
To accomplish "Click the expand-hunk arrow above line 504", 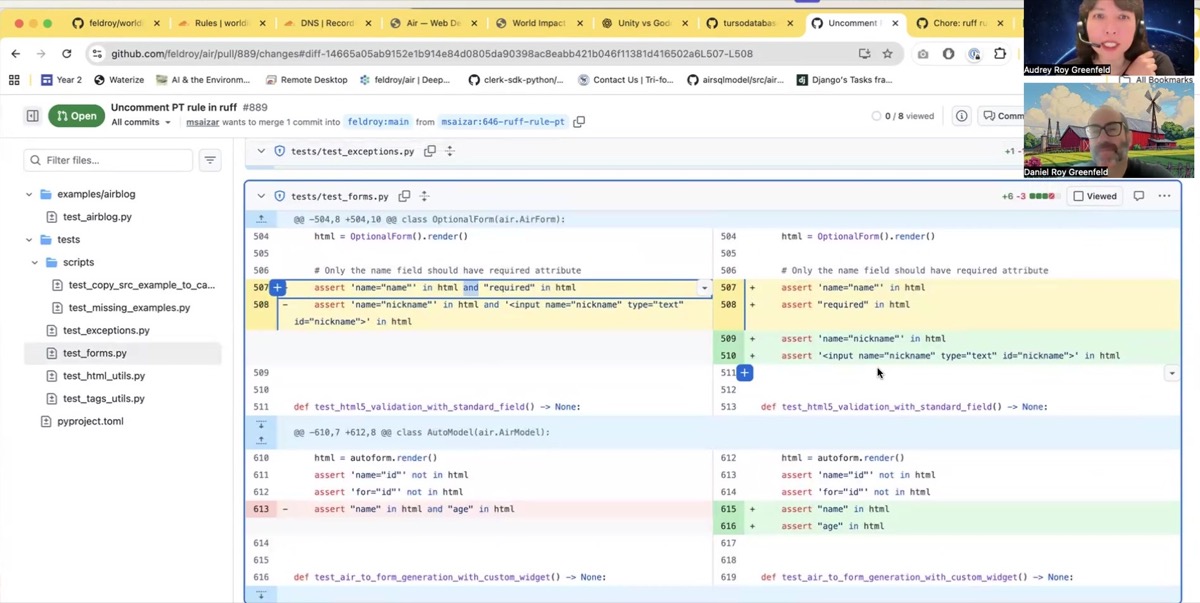I will coord(261,219).
